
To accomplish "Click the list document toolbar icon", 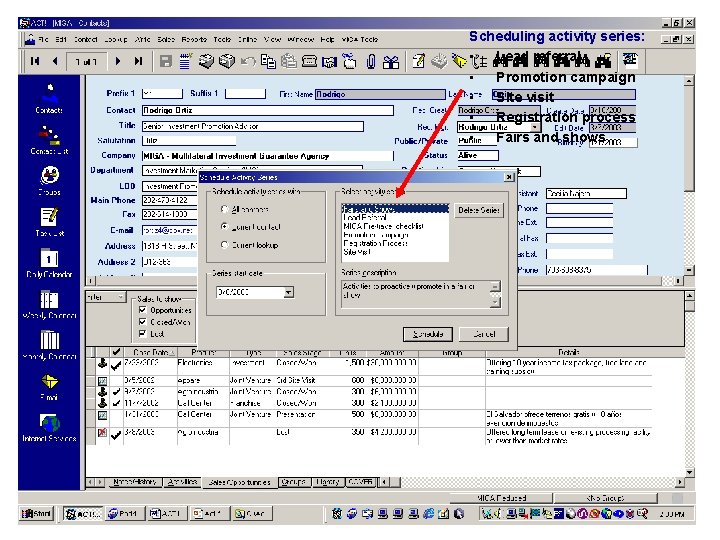I will coord(185,62).
